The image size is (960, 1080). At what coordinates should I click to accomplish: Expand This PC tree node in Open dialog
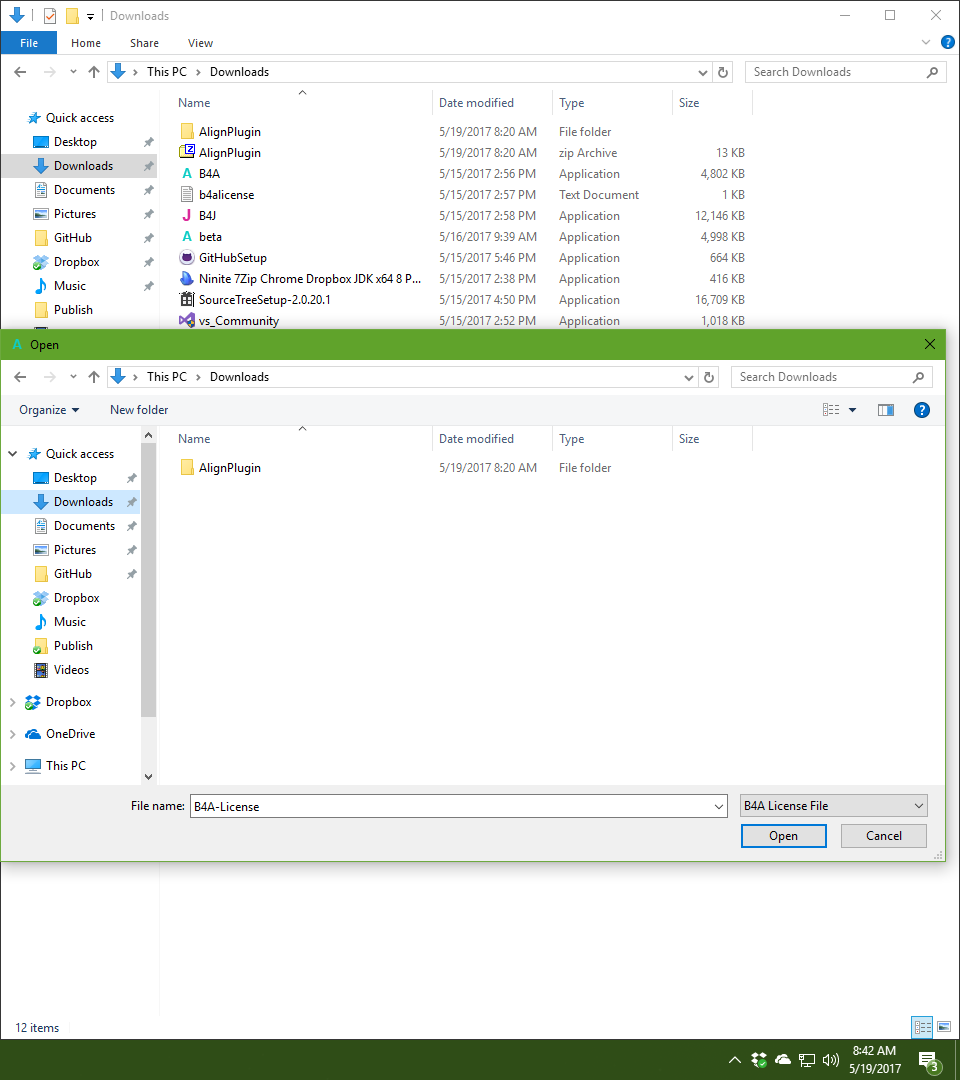(12, 765)
